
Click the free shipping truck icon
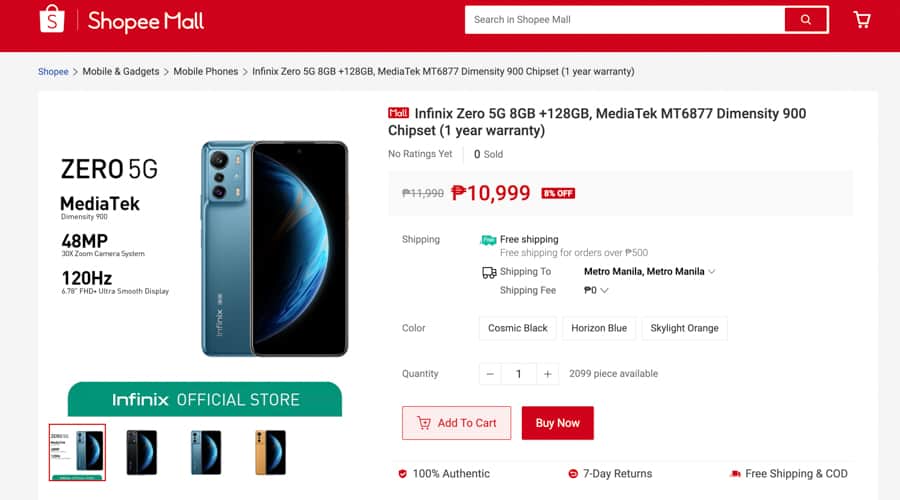(x=488, y=240)
